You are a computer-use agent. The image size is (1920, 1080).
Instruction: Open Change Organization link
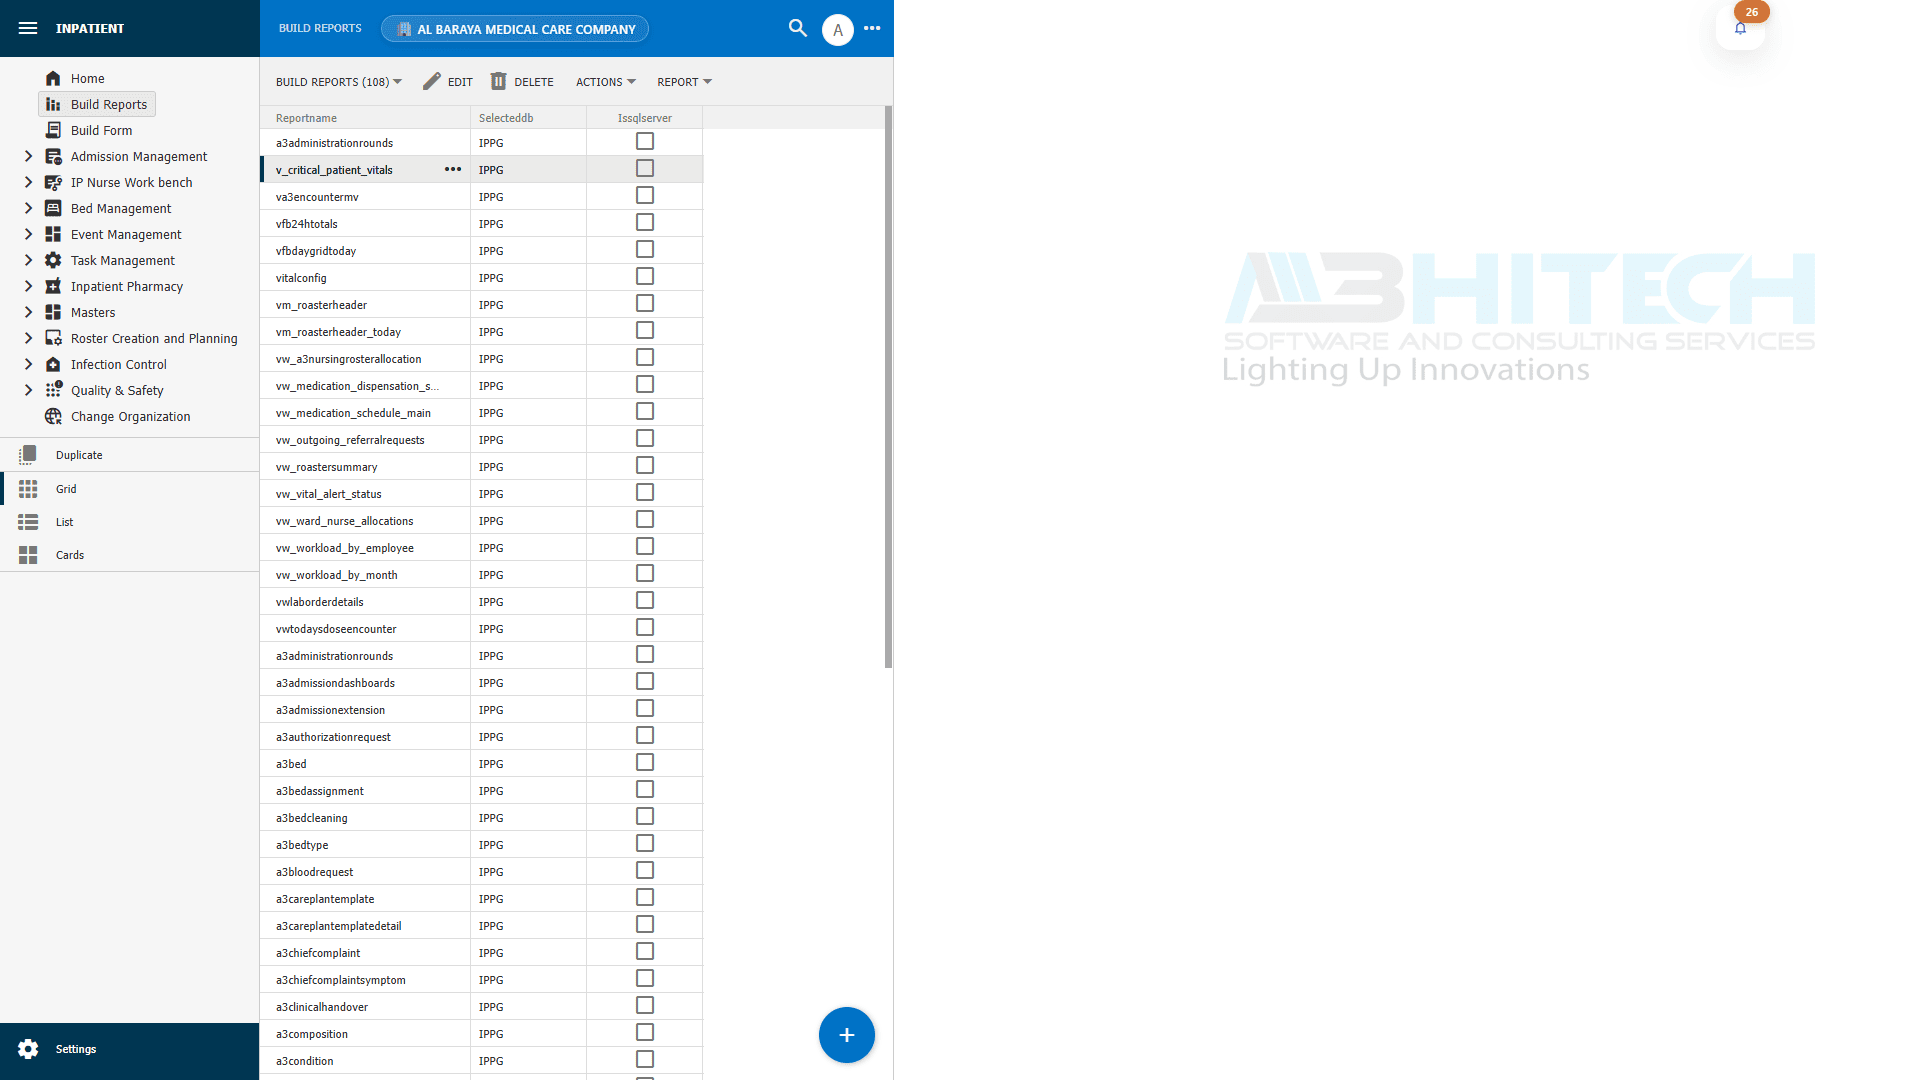pyautogui.click(x=130, y=416)
